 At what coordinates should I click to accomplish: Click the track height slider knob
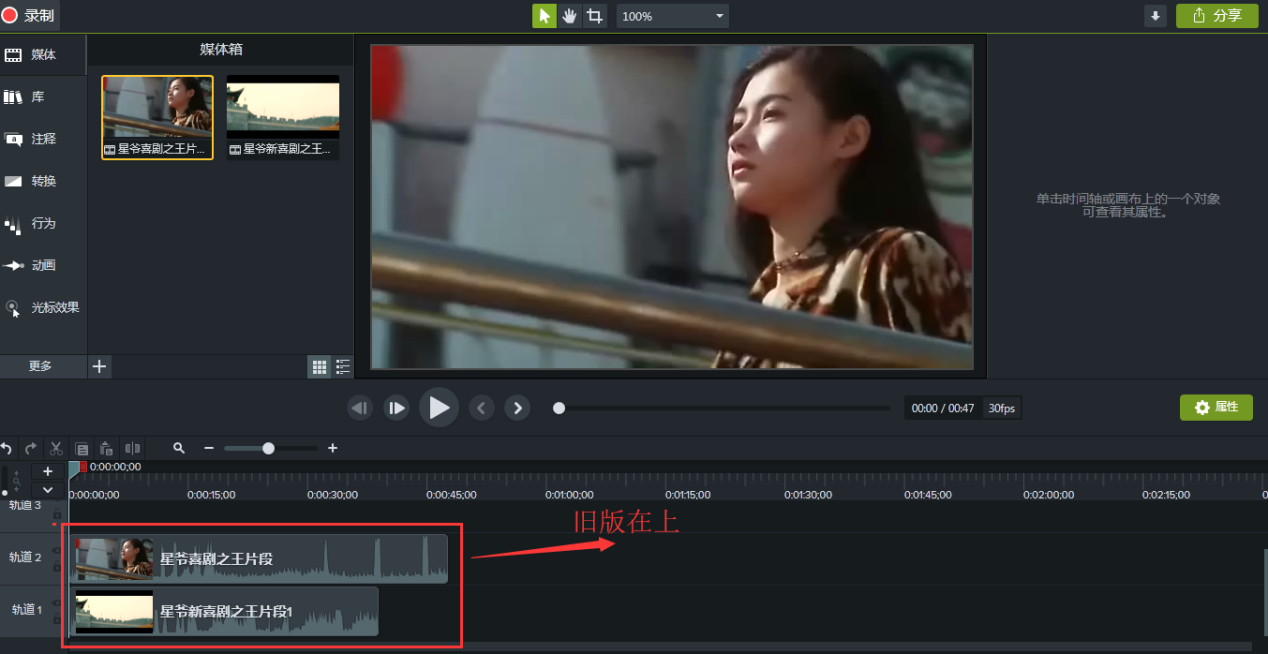coord(5,493)
